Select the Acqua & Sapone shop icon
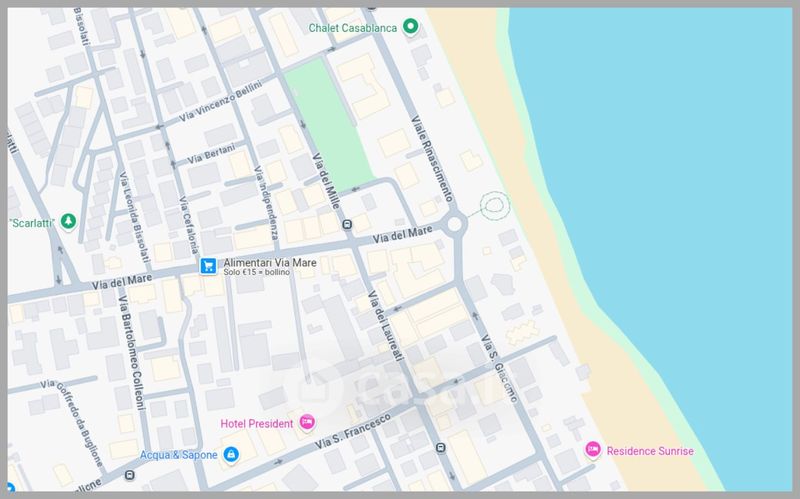This screenshot has height=499, width=800. 232,455
